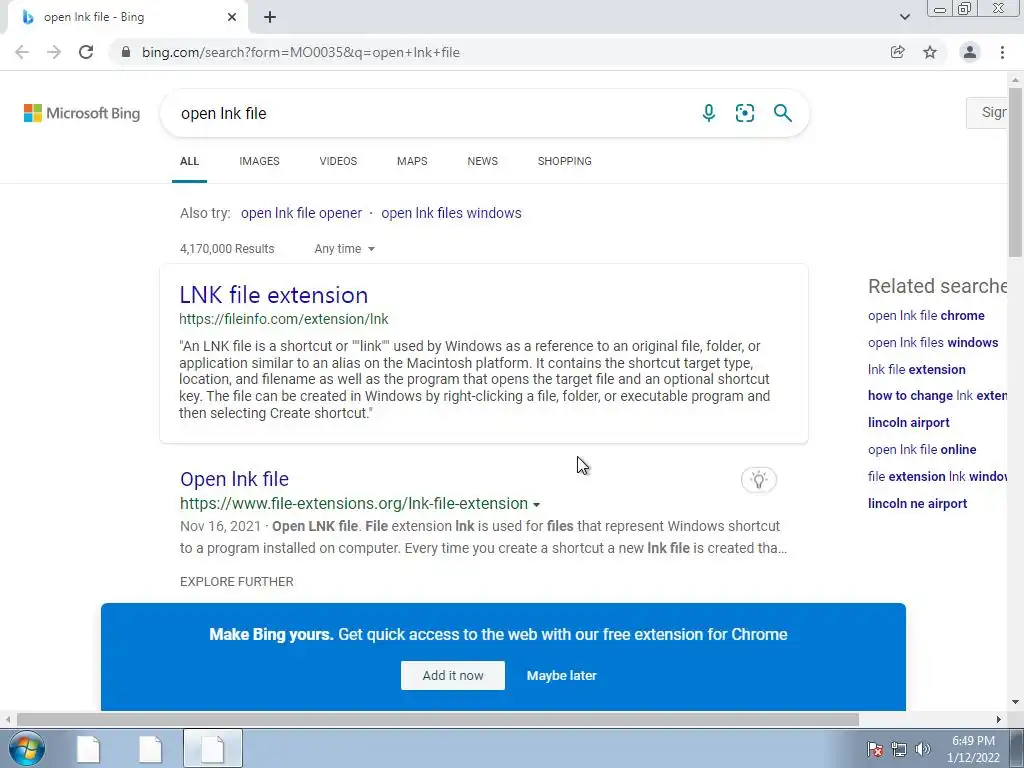Start voice search with microphone icon

(709, 113)
